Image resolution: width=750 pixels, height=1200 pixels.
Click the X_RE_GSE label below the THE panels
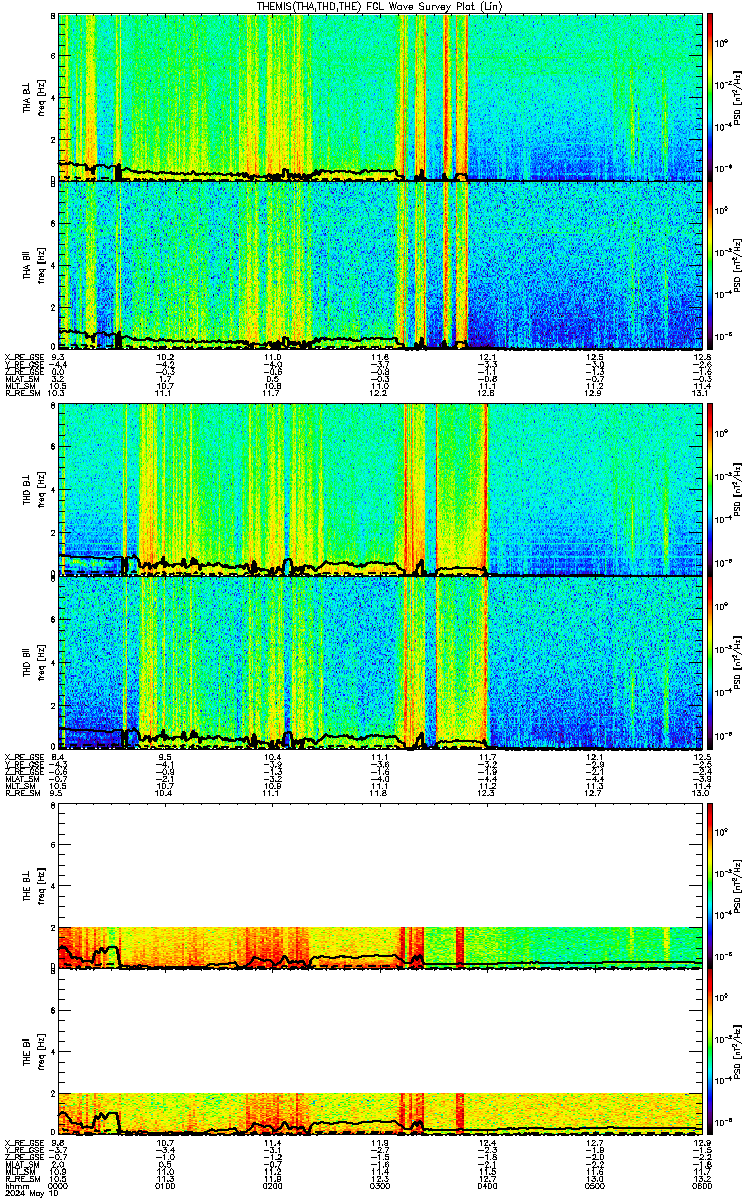click(23, 1143)
